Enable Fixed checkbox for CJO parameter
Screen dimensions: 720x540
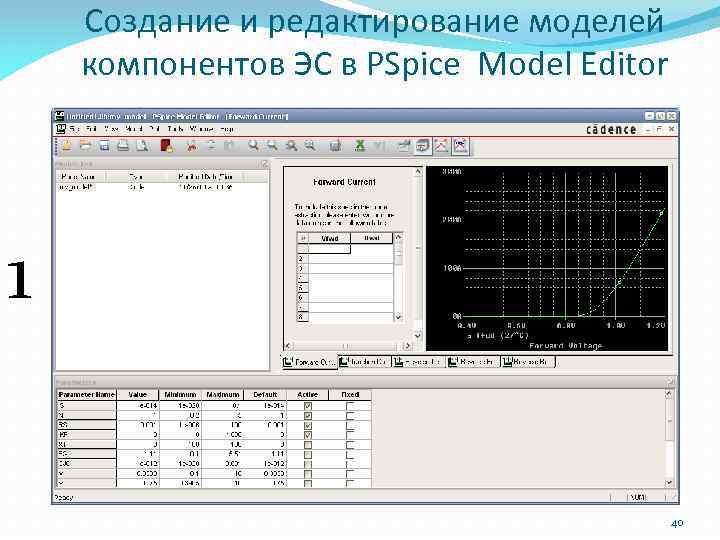coord(350,464)
